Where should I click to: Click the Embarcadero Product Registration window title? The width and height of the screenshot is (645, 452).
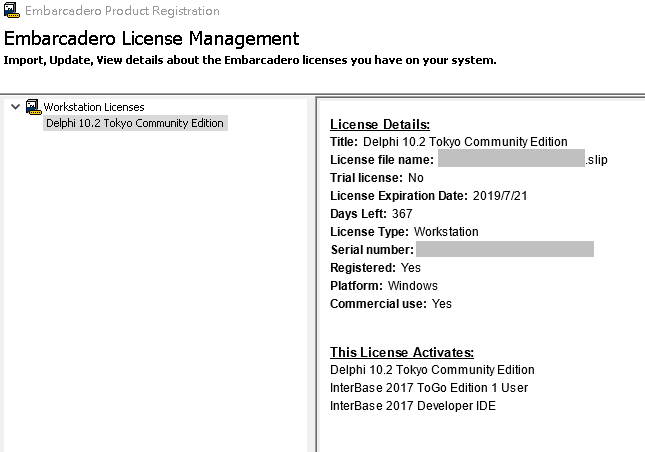tap(122, 11)
